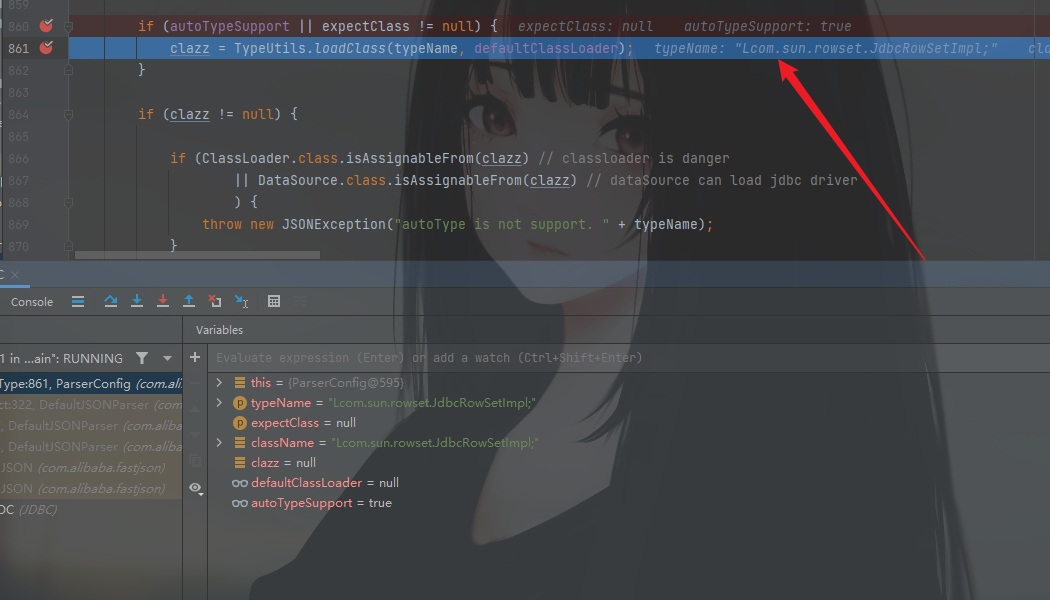The height and width of the screenshot is (600, 1050).
Task: Expand the typeName variable node
Action: coord(219,402)
